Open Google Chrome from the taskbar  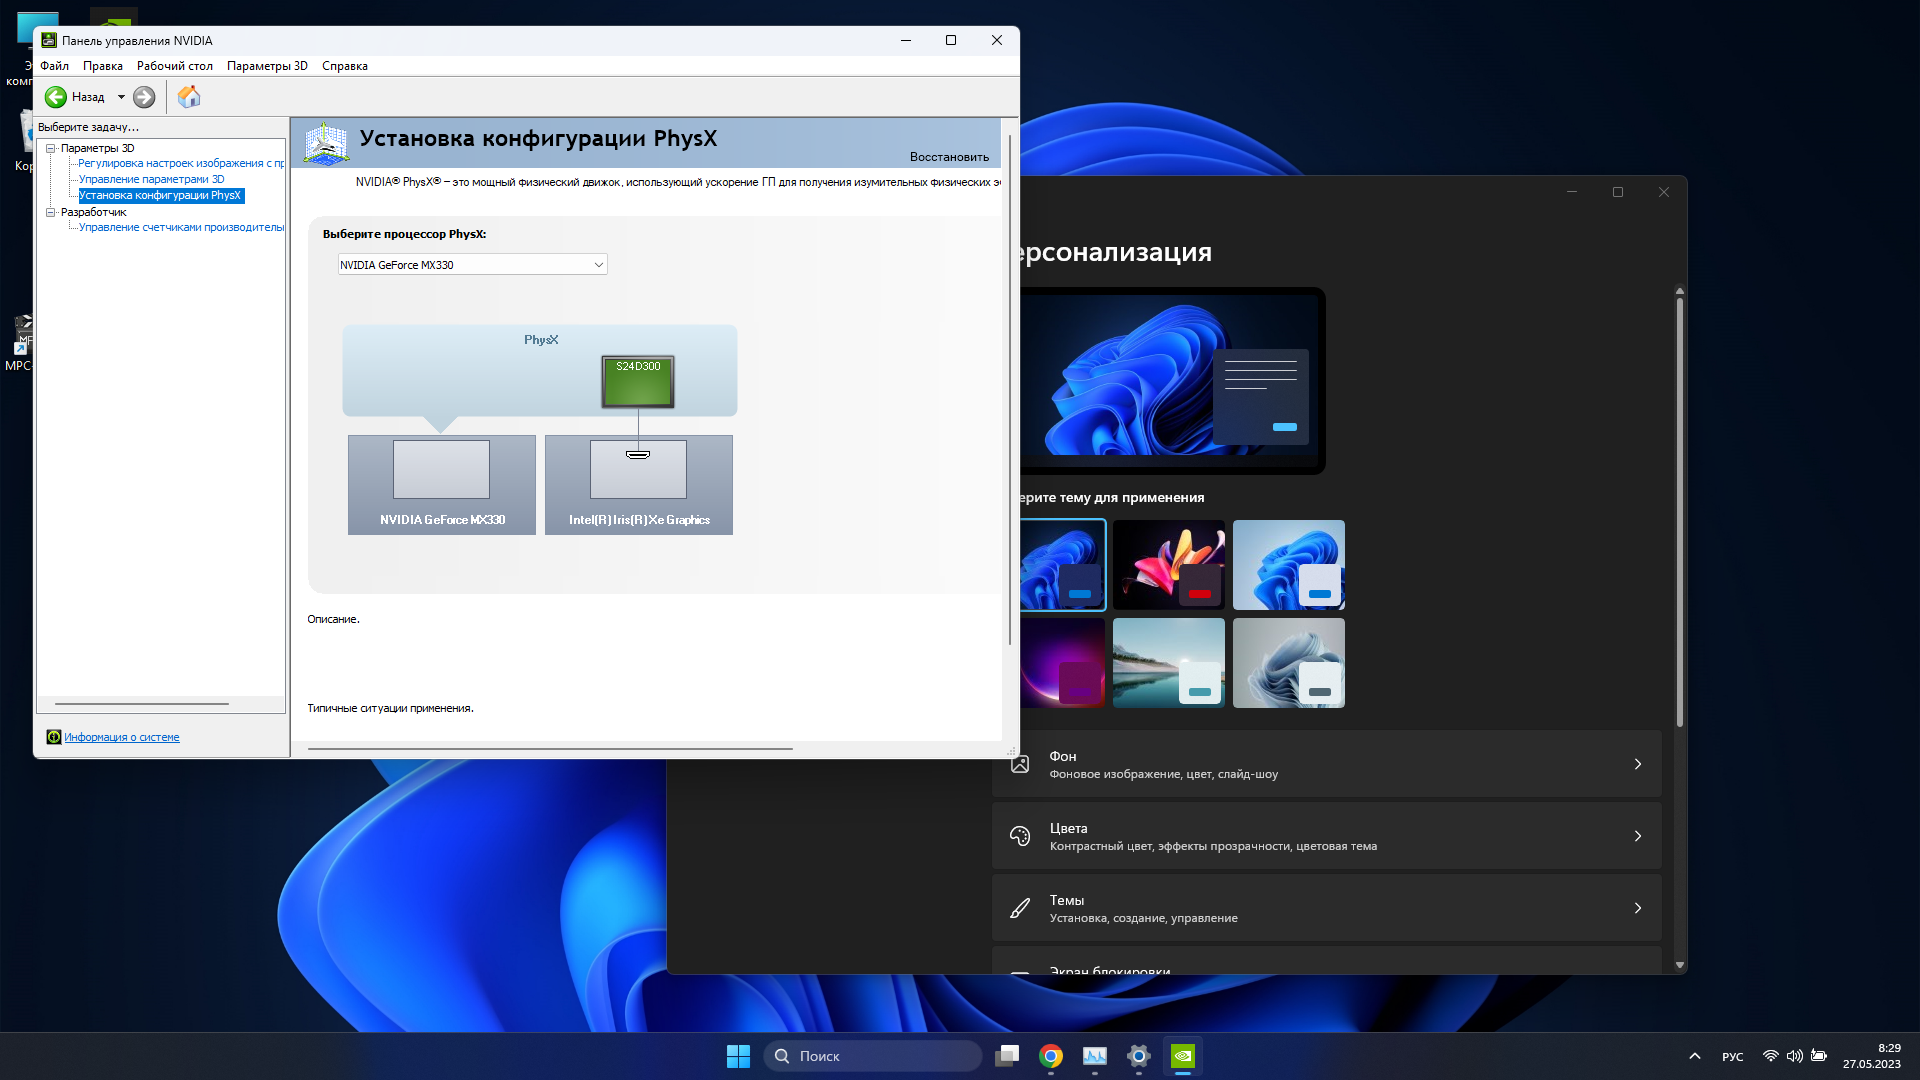[1050, 1056]
